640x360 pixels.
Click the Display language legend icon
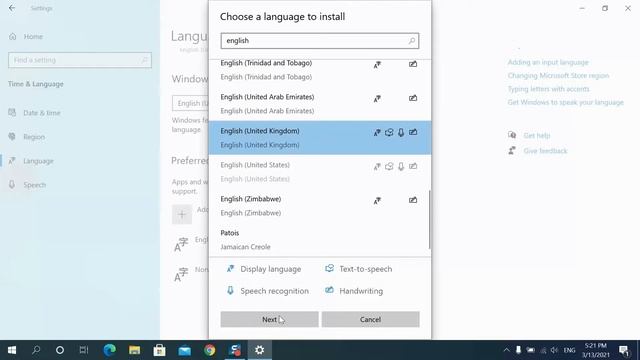click(x=230, y=269)
